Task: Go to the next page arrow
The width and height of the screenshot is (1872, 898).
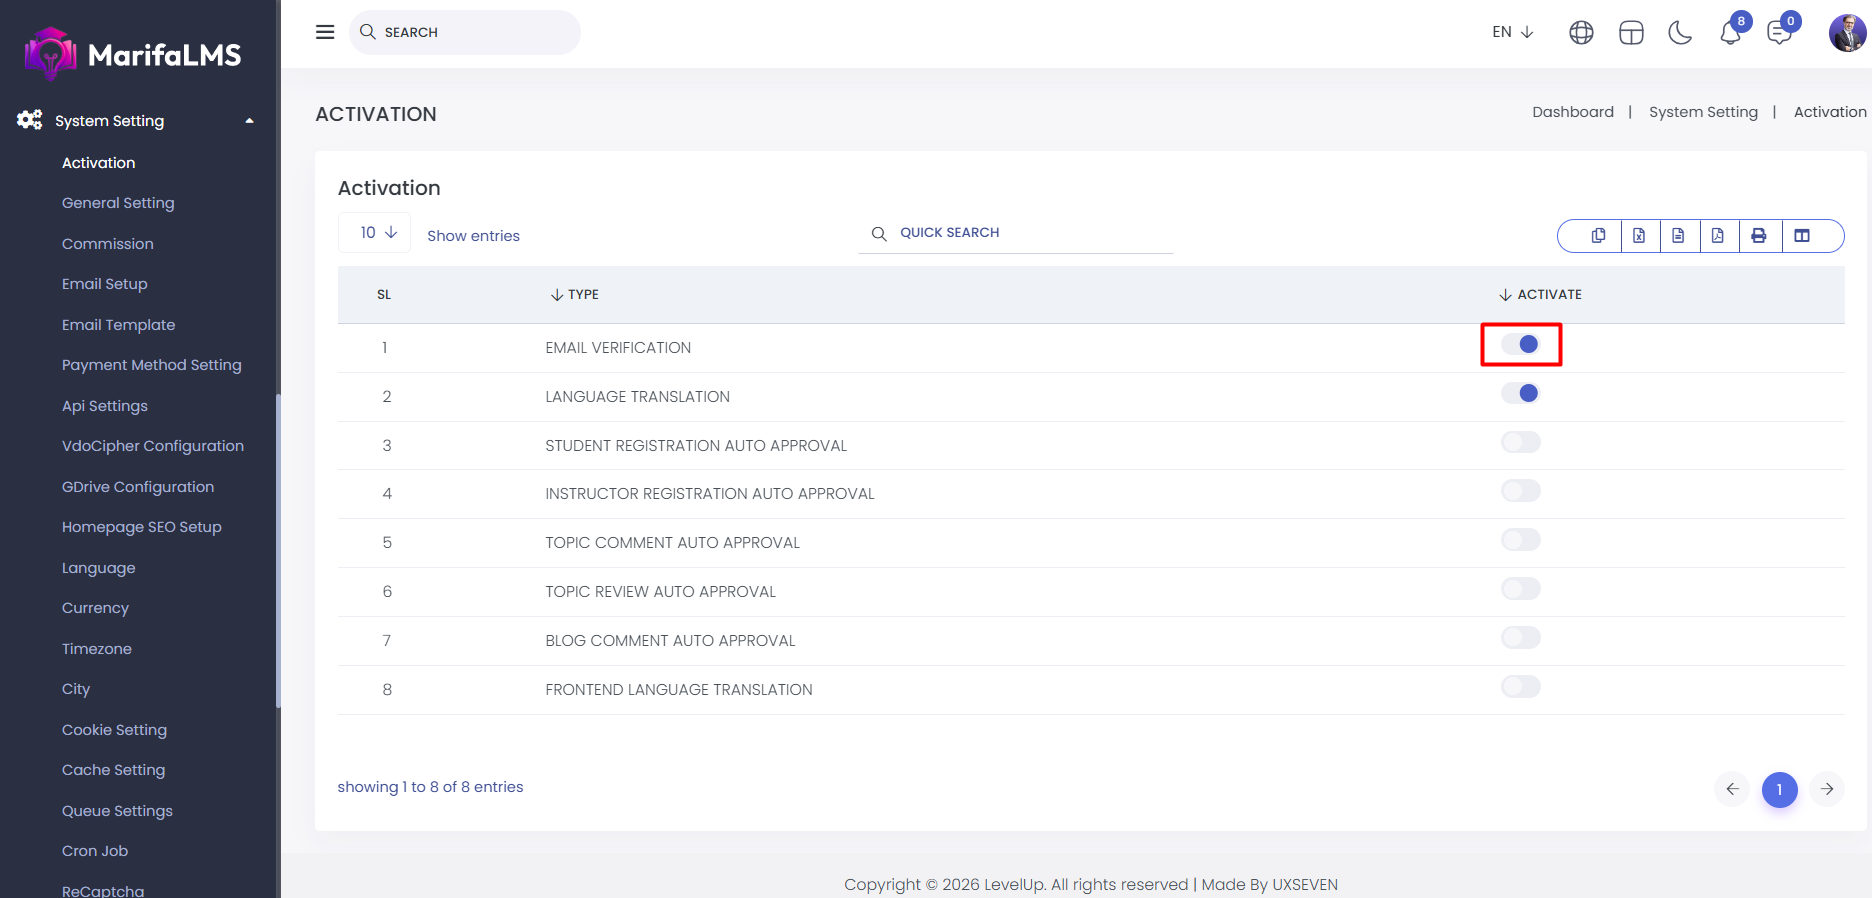Action: (x=1826, y=789)
